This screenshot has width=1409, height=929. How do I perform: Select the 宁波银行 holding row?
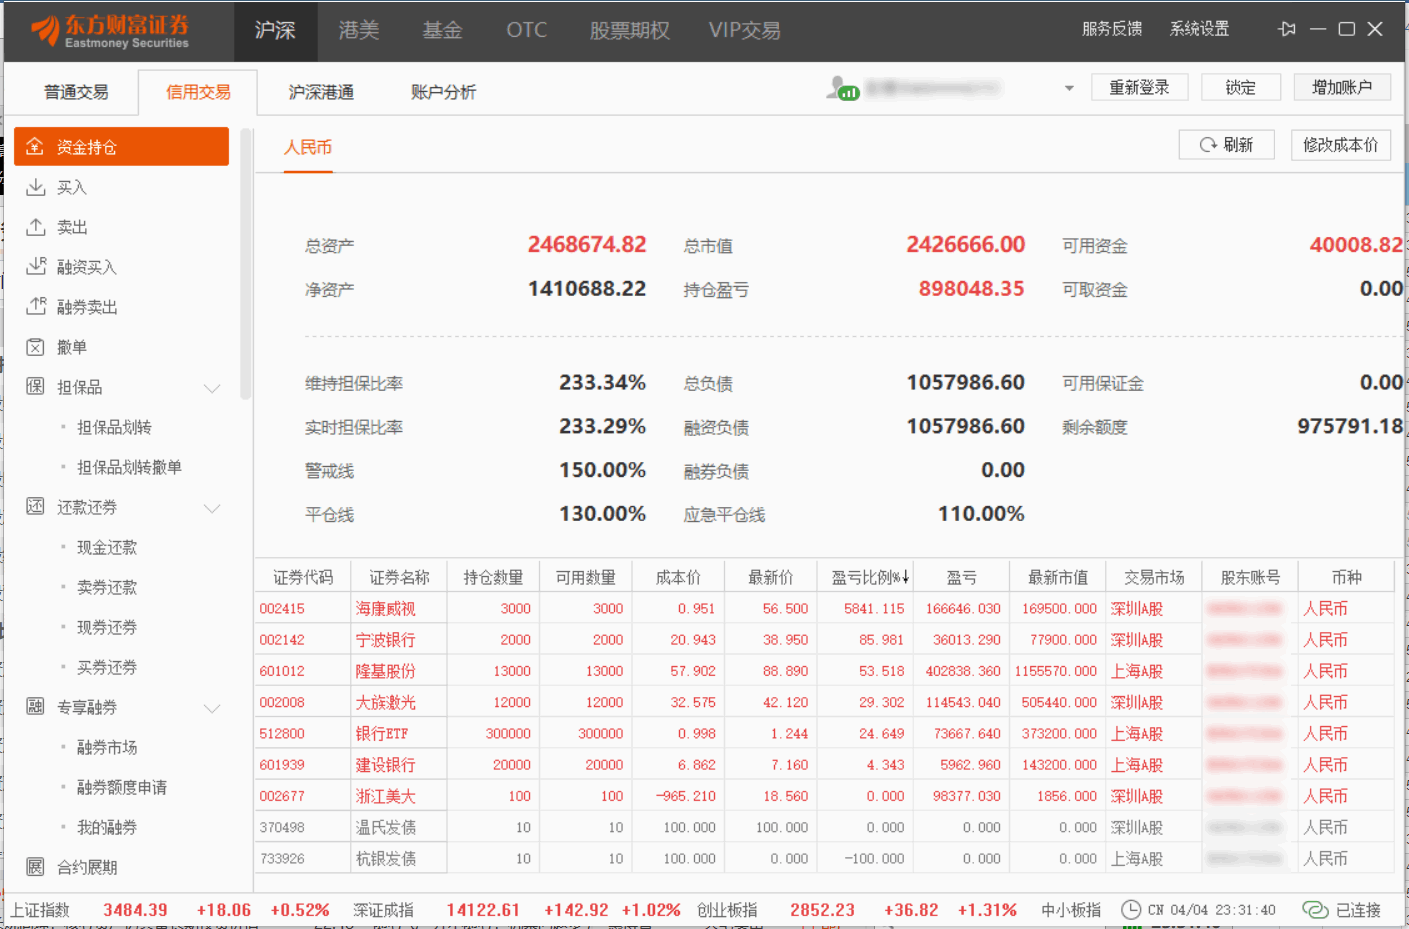[x=824, y=639]
